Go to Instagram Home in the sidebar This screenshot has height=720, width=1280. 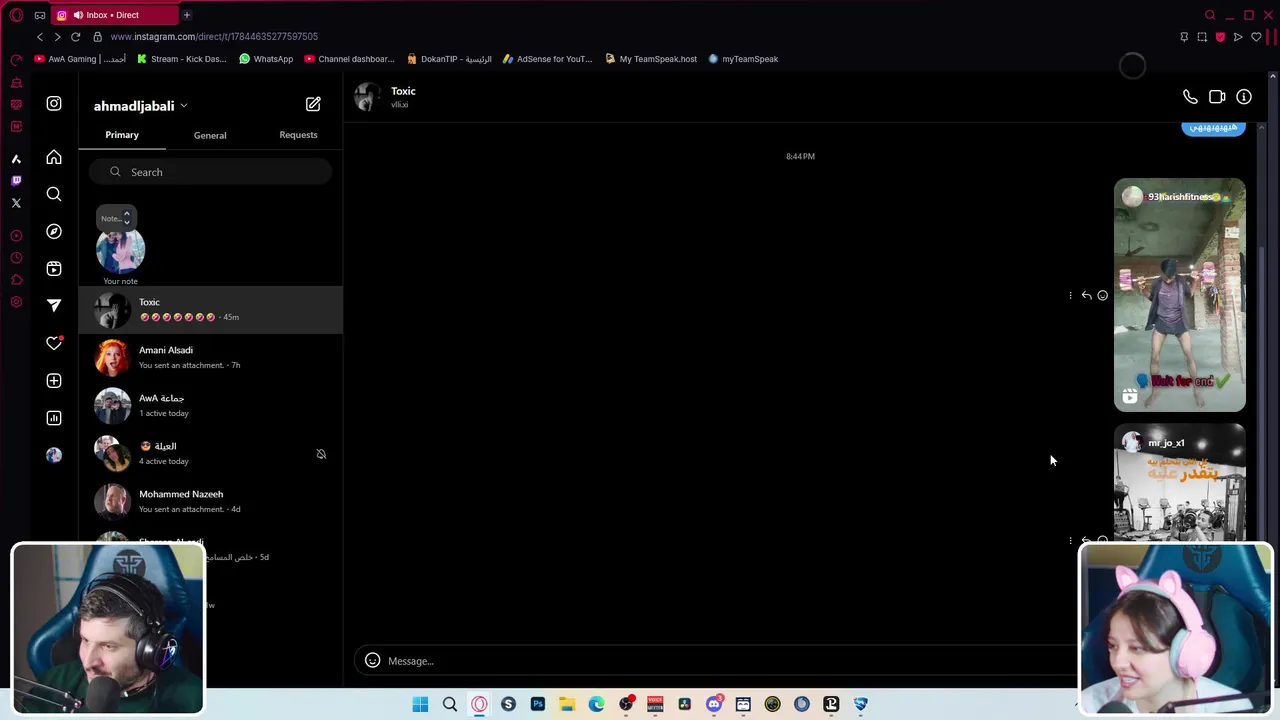tap(54, 157)
